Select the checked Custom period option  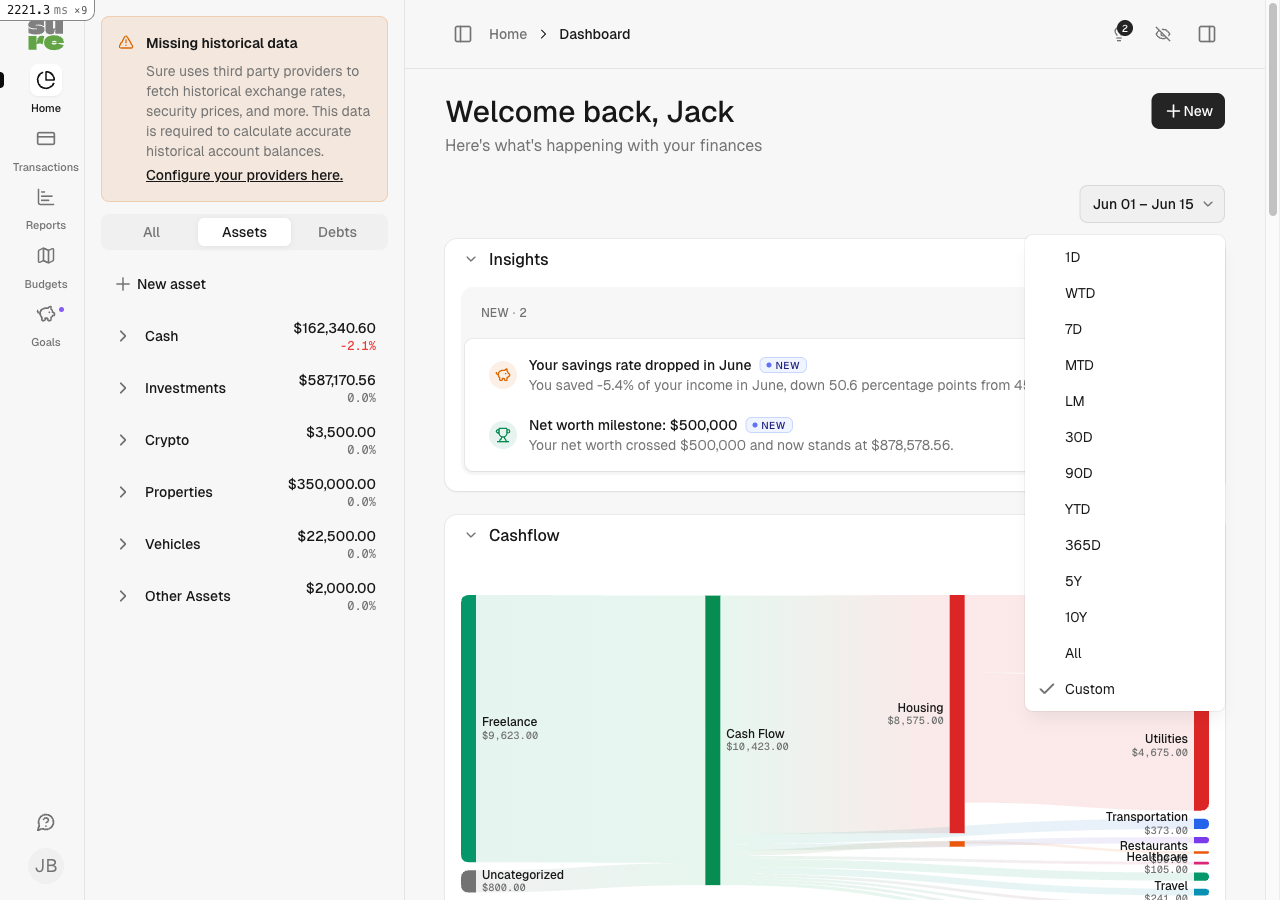point(1125,689)
